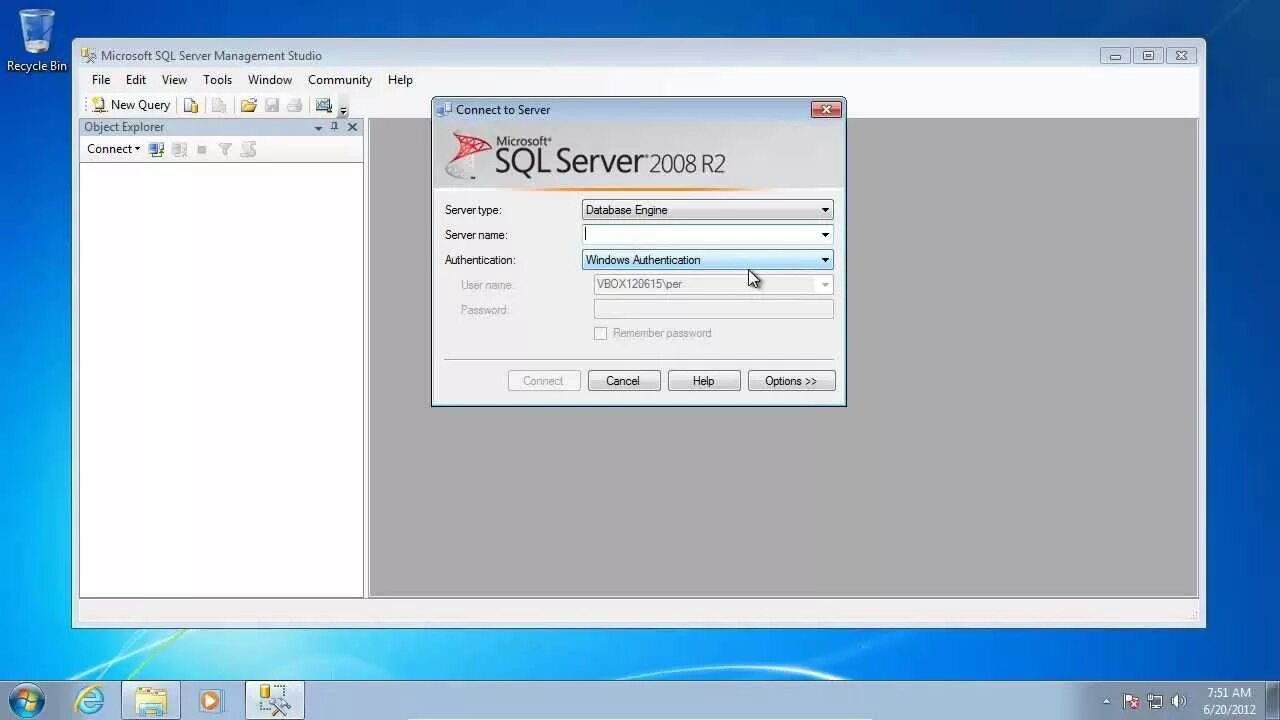Open the Windows Start menu
1280x720 pixels.
[x=27, y=700]
